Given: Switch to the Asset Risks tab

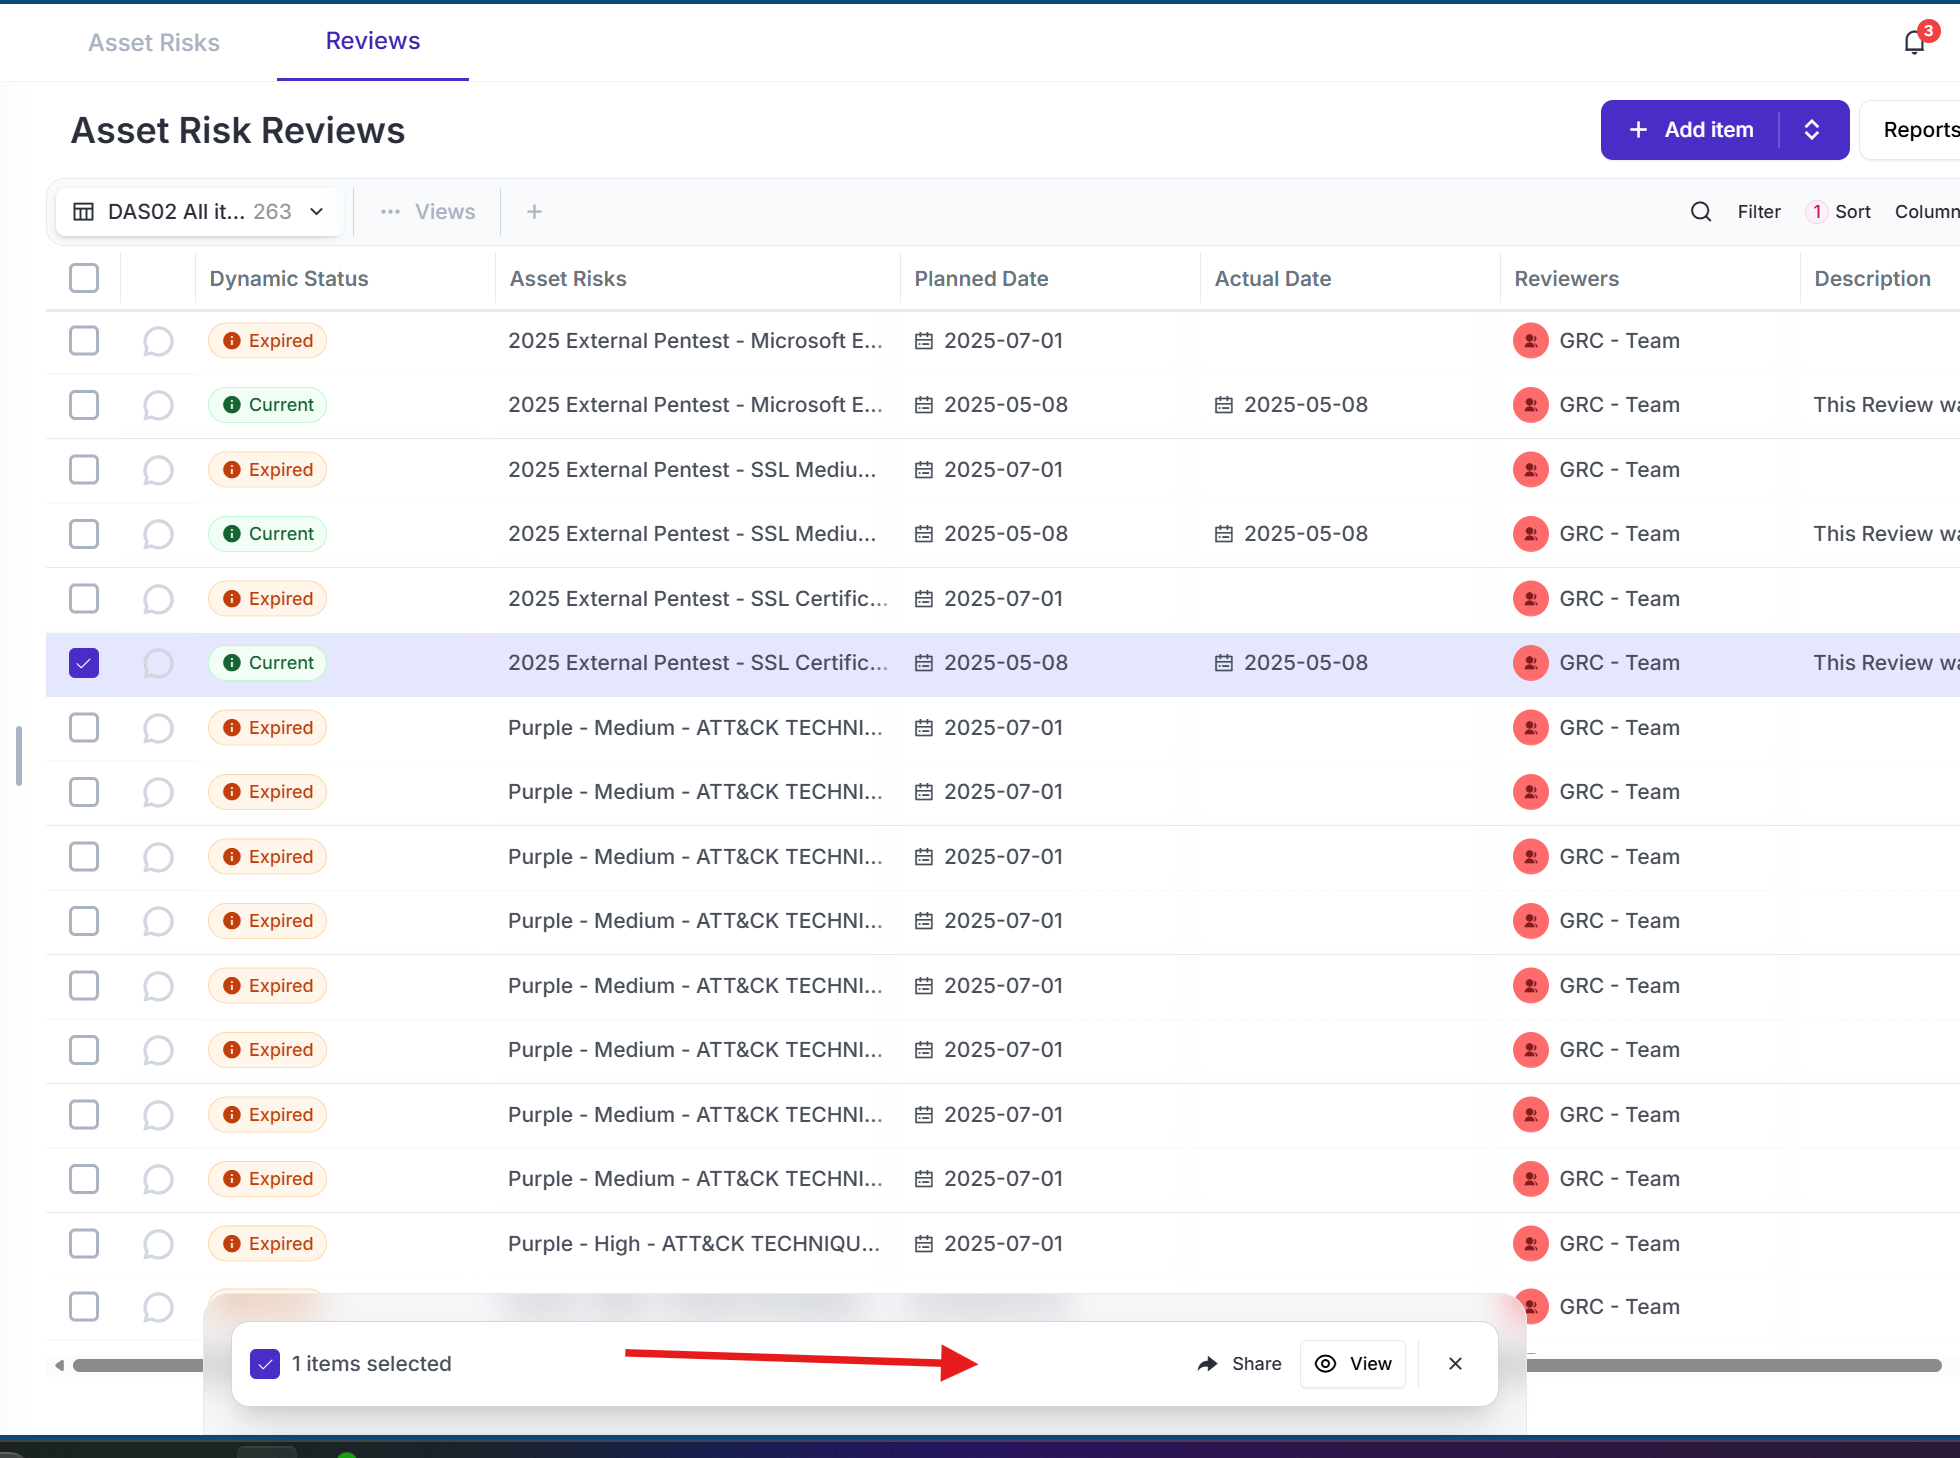Looking at the screenshot, I should coord(154,42).
